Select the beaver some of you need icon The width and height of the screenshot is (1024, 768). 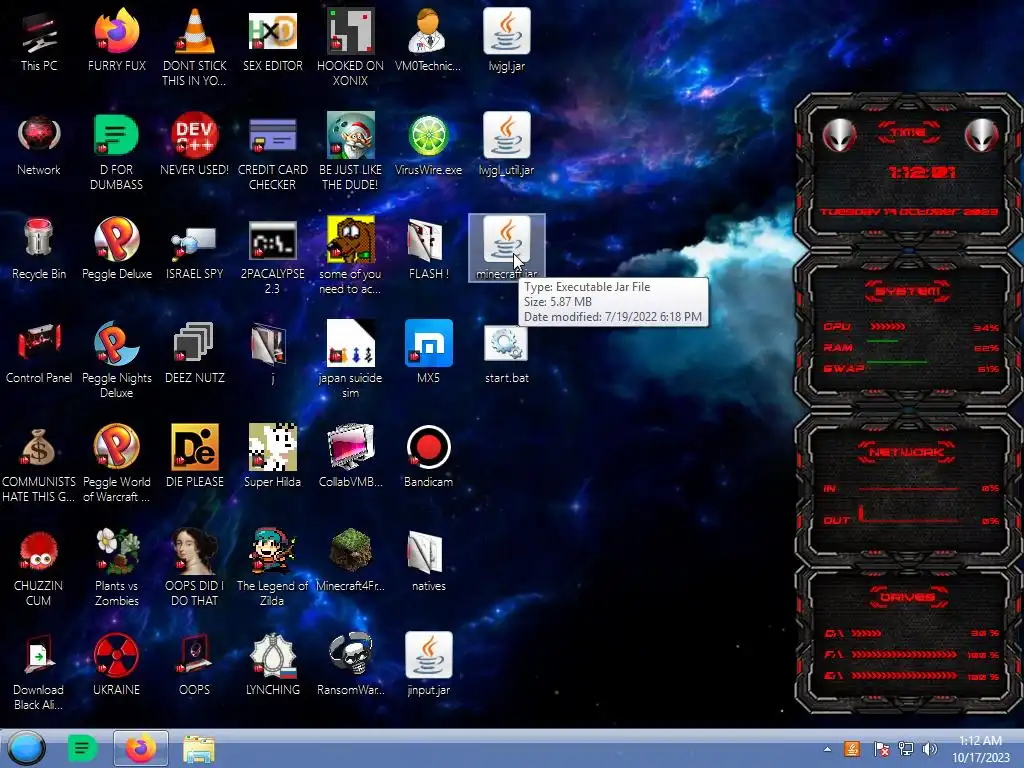351,242
